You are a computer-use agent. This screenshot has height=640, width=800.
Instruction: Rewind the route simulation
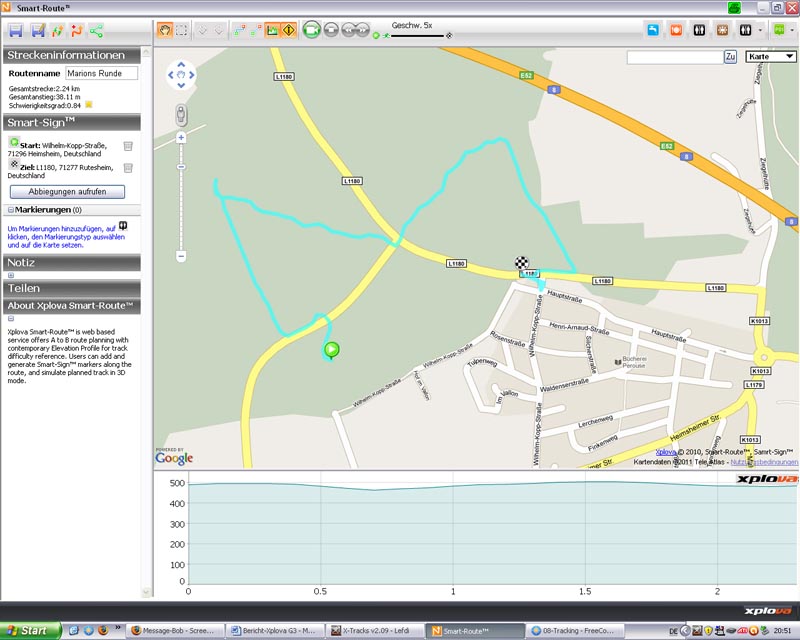[348, 30]
